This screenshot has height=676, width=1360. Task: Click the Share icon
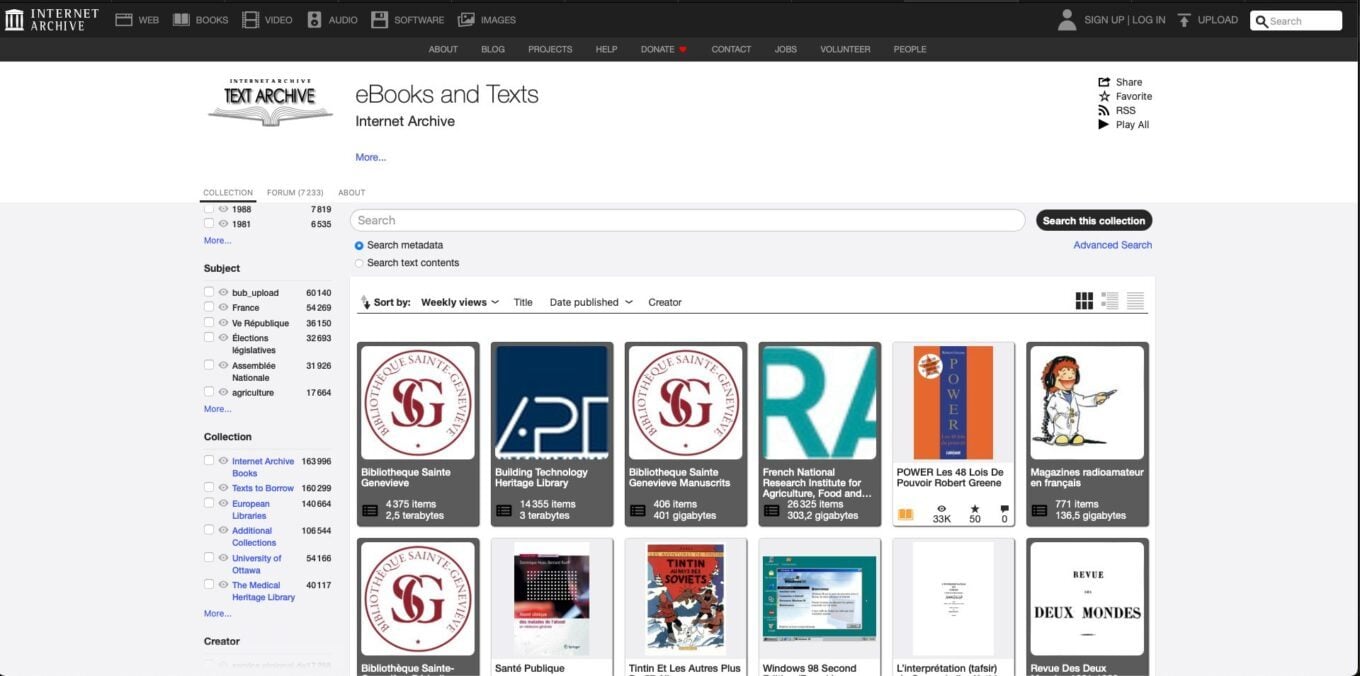[1104, 82]
